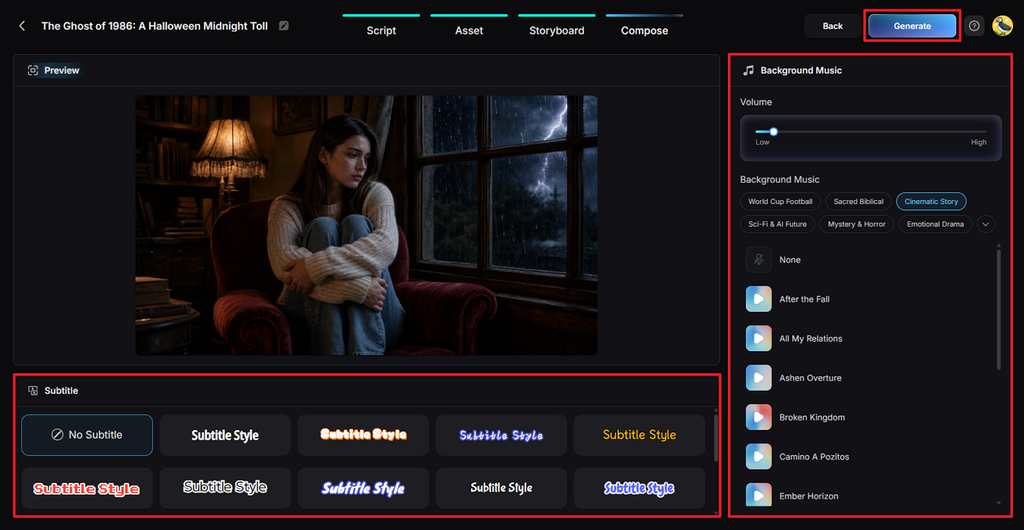Viewport: 1024px width, 530px height.
Task: Play the Camino A Pozitos track
Action: tap(758, 456)
